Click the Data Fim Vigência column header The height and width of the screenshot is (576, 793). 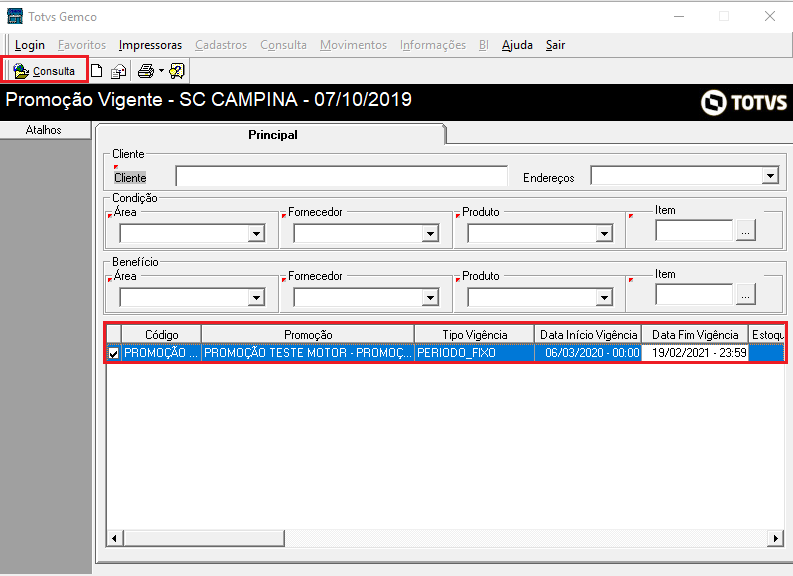click(x=695, y=335)
